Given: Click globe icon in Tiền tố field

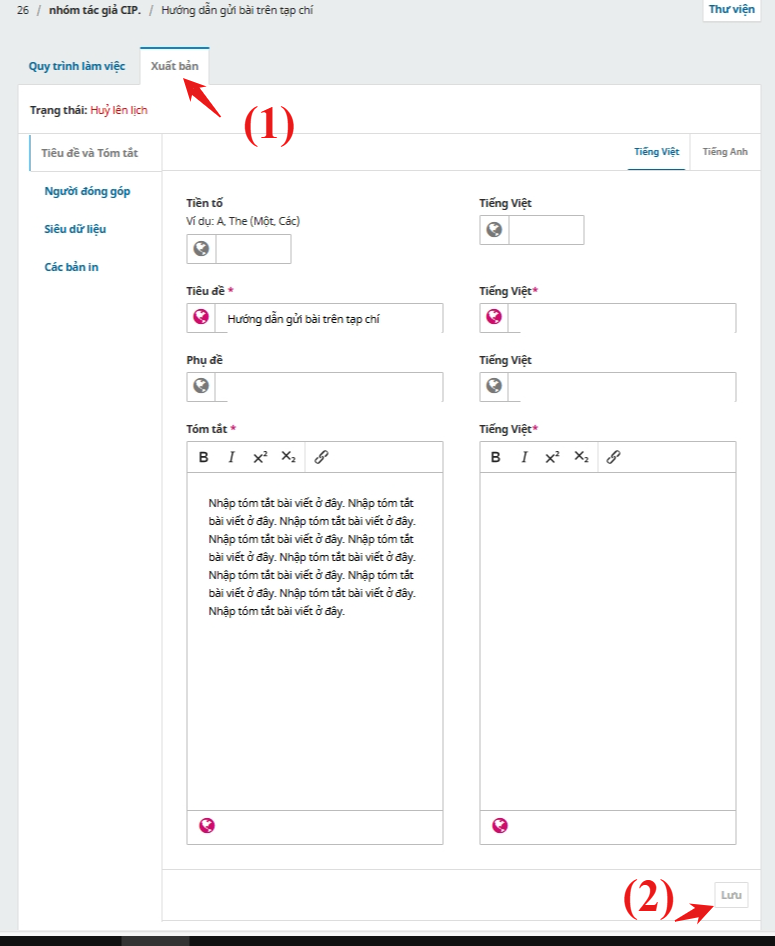Looking at the screenshot, I should point(201,249).
